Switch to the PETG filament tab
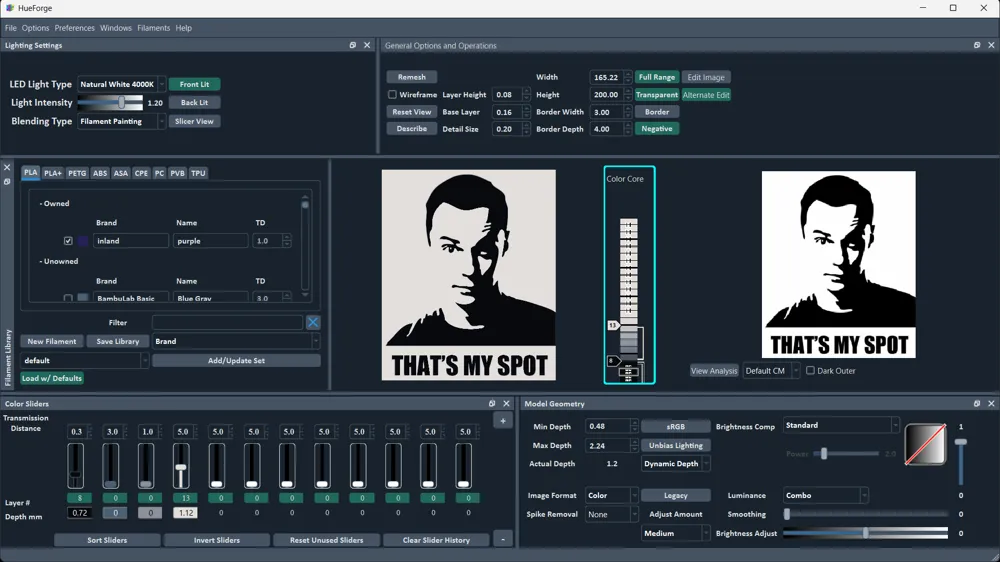The height and width of the screenshot is (562, 1000). coord(77,173)
